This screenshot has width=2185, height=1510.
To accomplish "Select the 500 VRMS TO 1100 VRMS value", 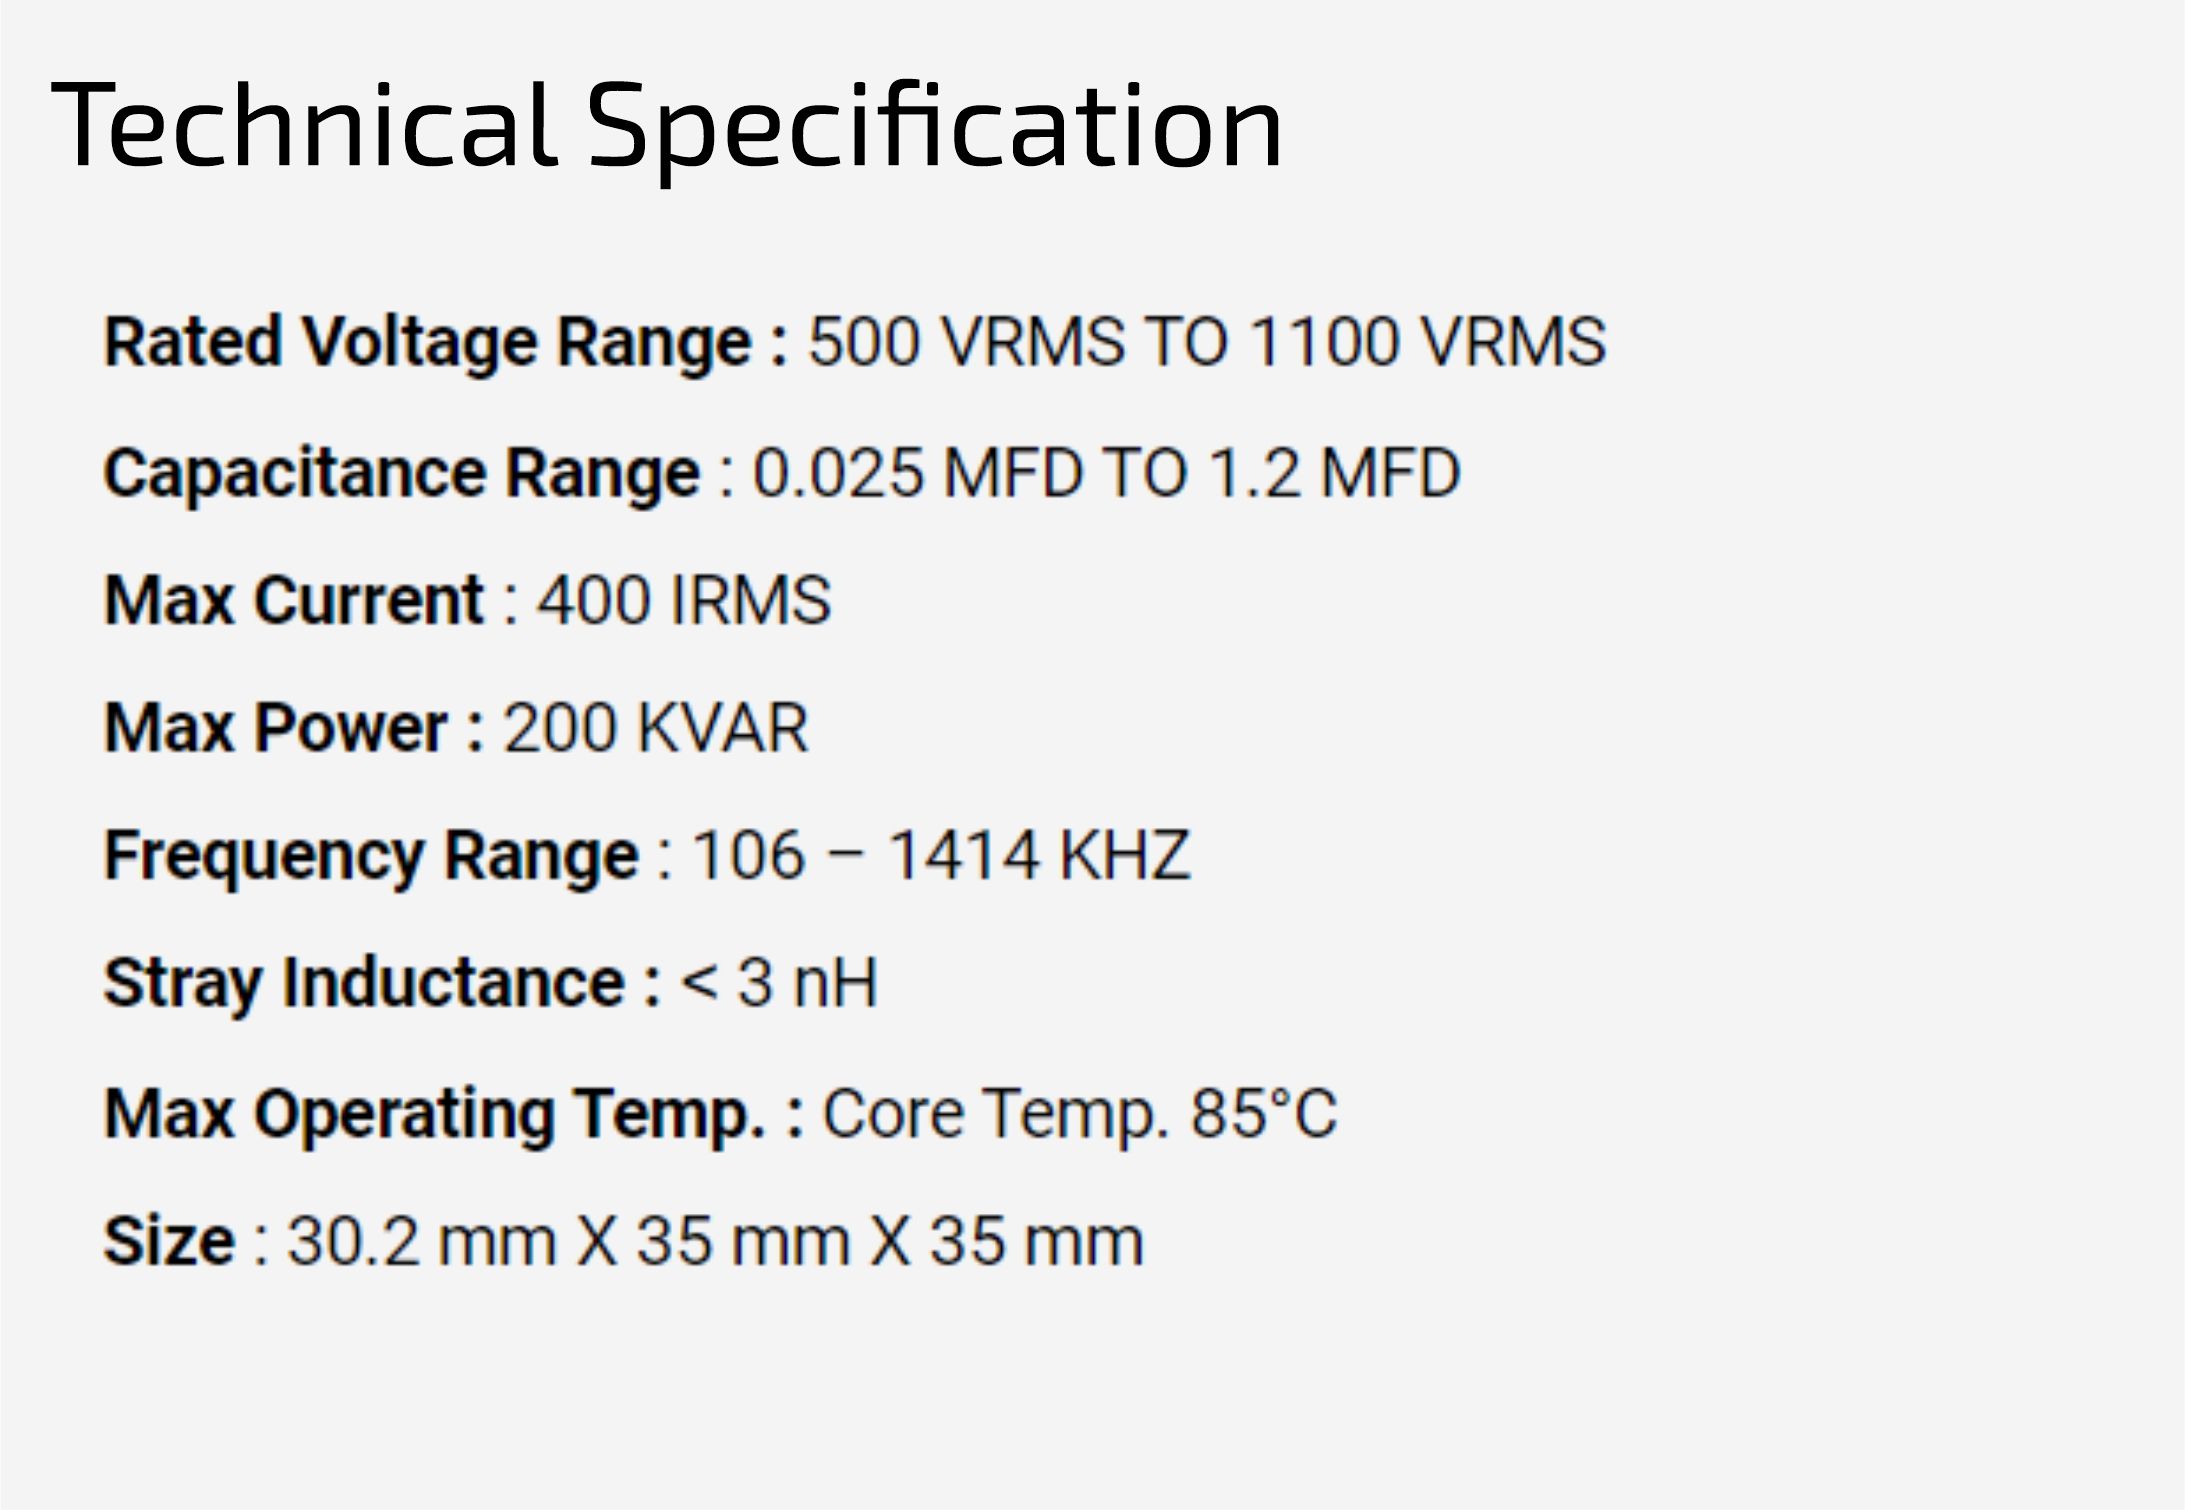I will (x=1207, y=342).
